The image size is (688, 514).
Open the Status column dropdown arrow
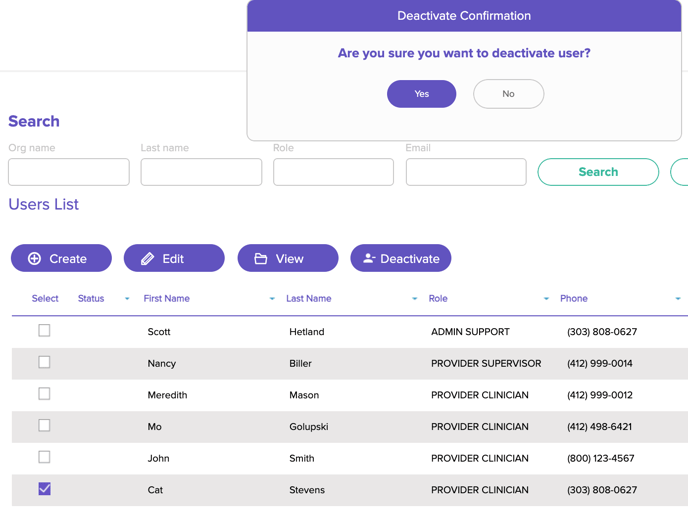(x=127, y=299)
